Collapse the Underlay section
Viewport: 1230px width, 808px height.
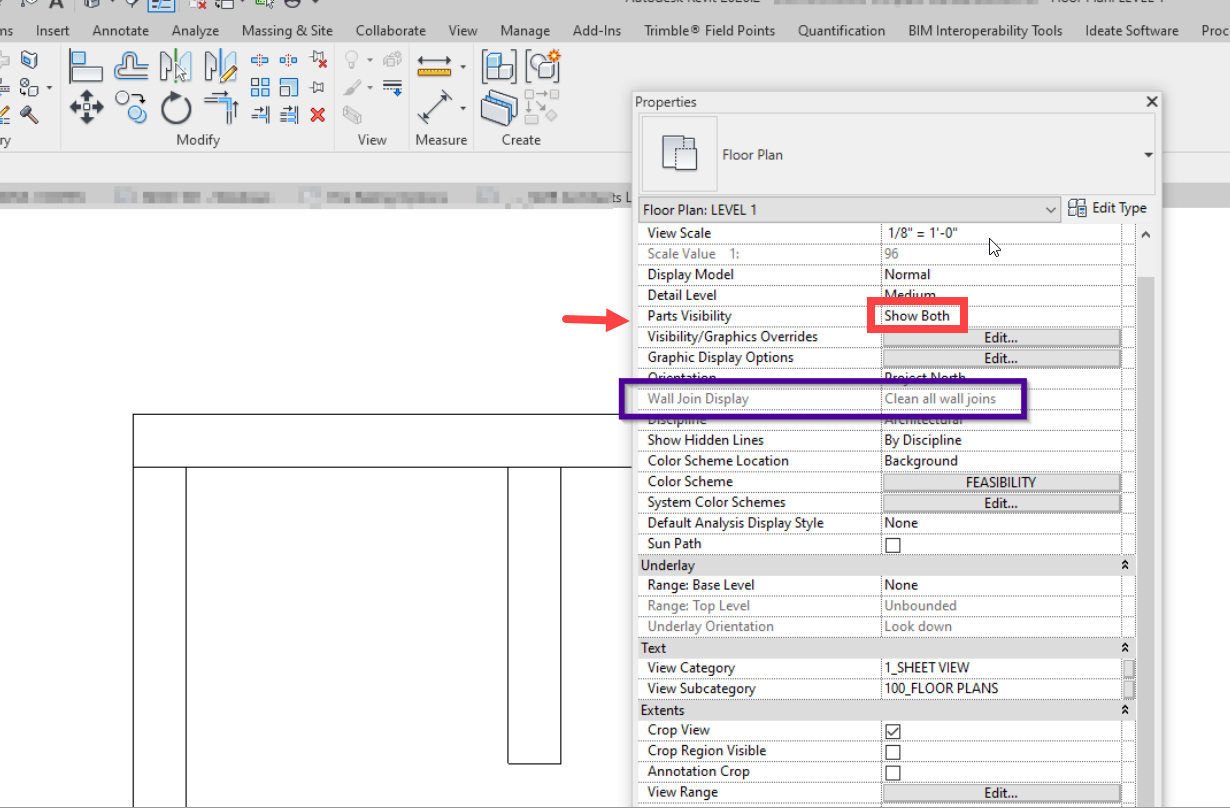[1125, 565]
